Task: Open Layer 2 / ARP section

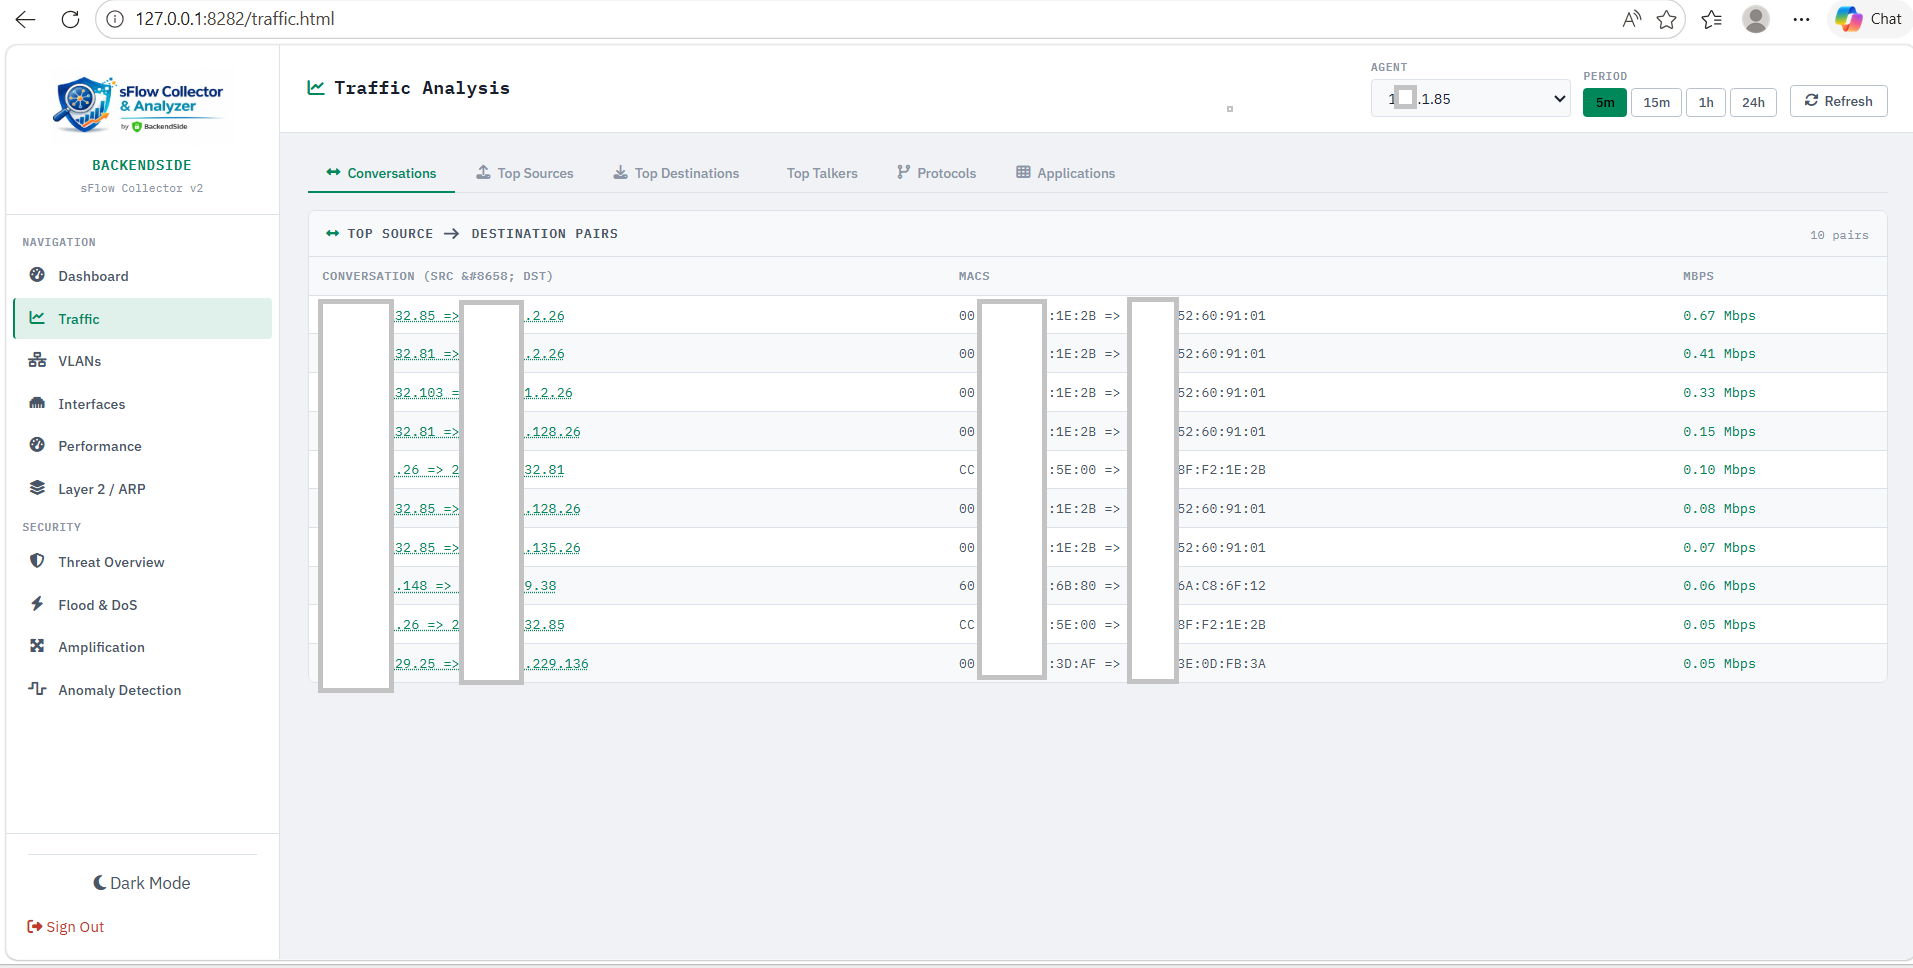Action: tap(100, 488)
